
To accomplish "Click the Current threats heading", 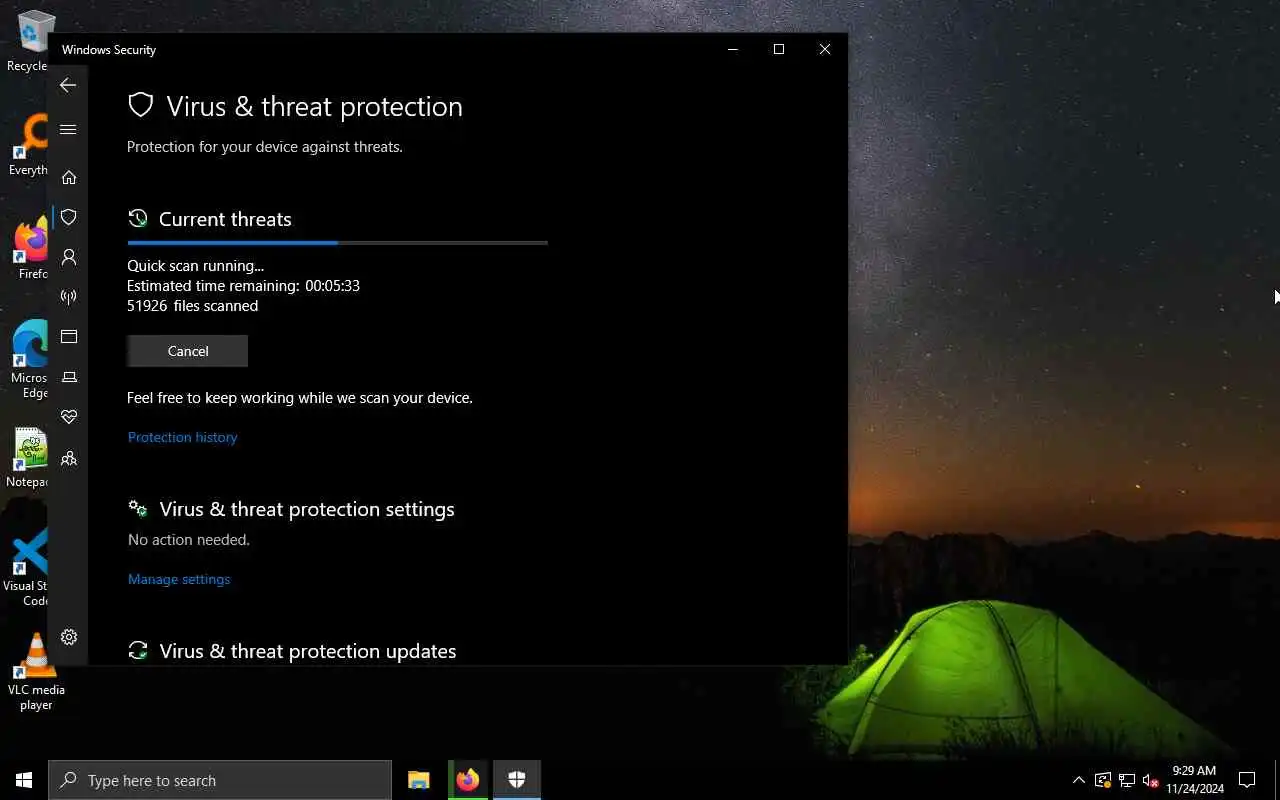I will pos(225,219).
